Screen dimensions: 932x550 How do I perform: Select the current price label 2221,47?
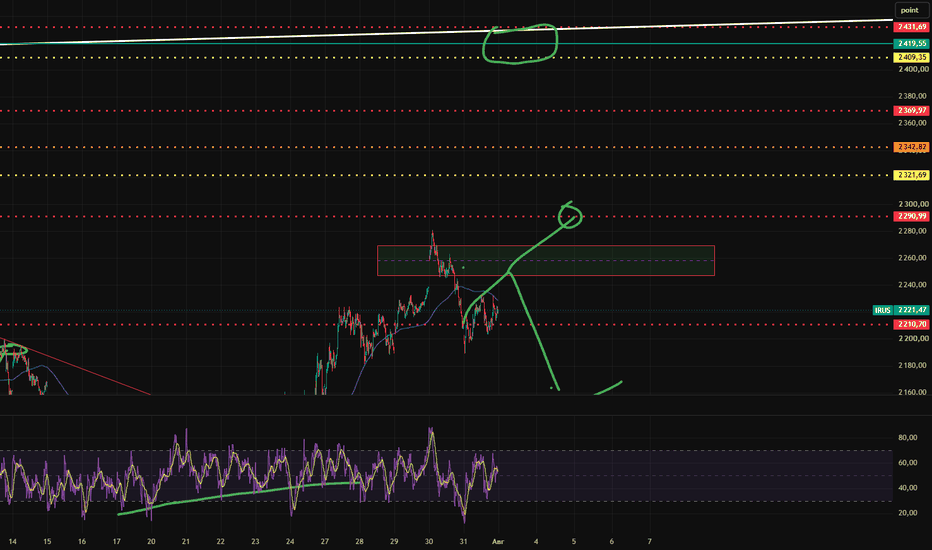click(x=911, y=310)
